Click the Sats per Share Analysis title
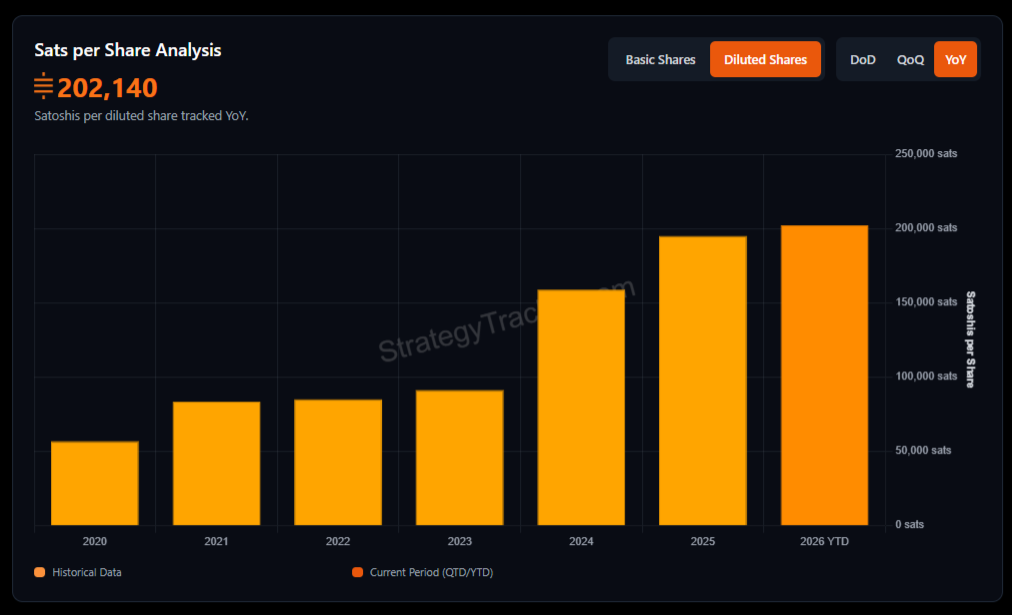The height and width of the screenshot is (615, 1012). tap(128, 50)
